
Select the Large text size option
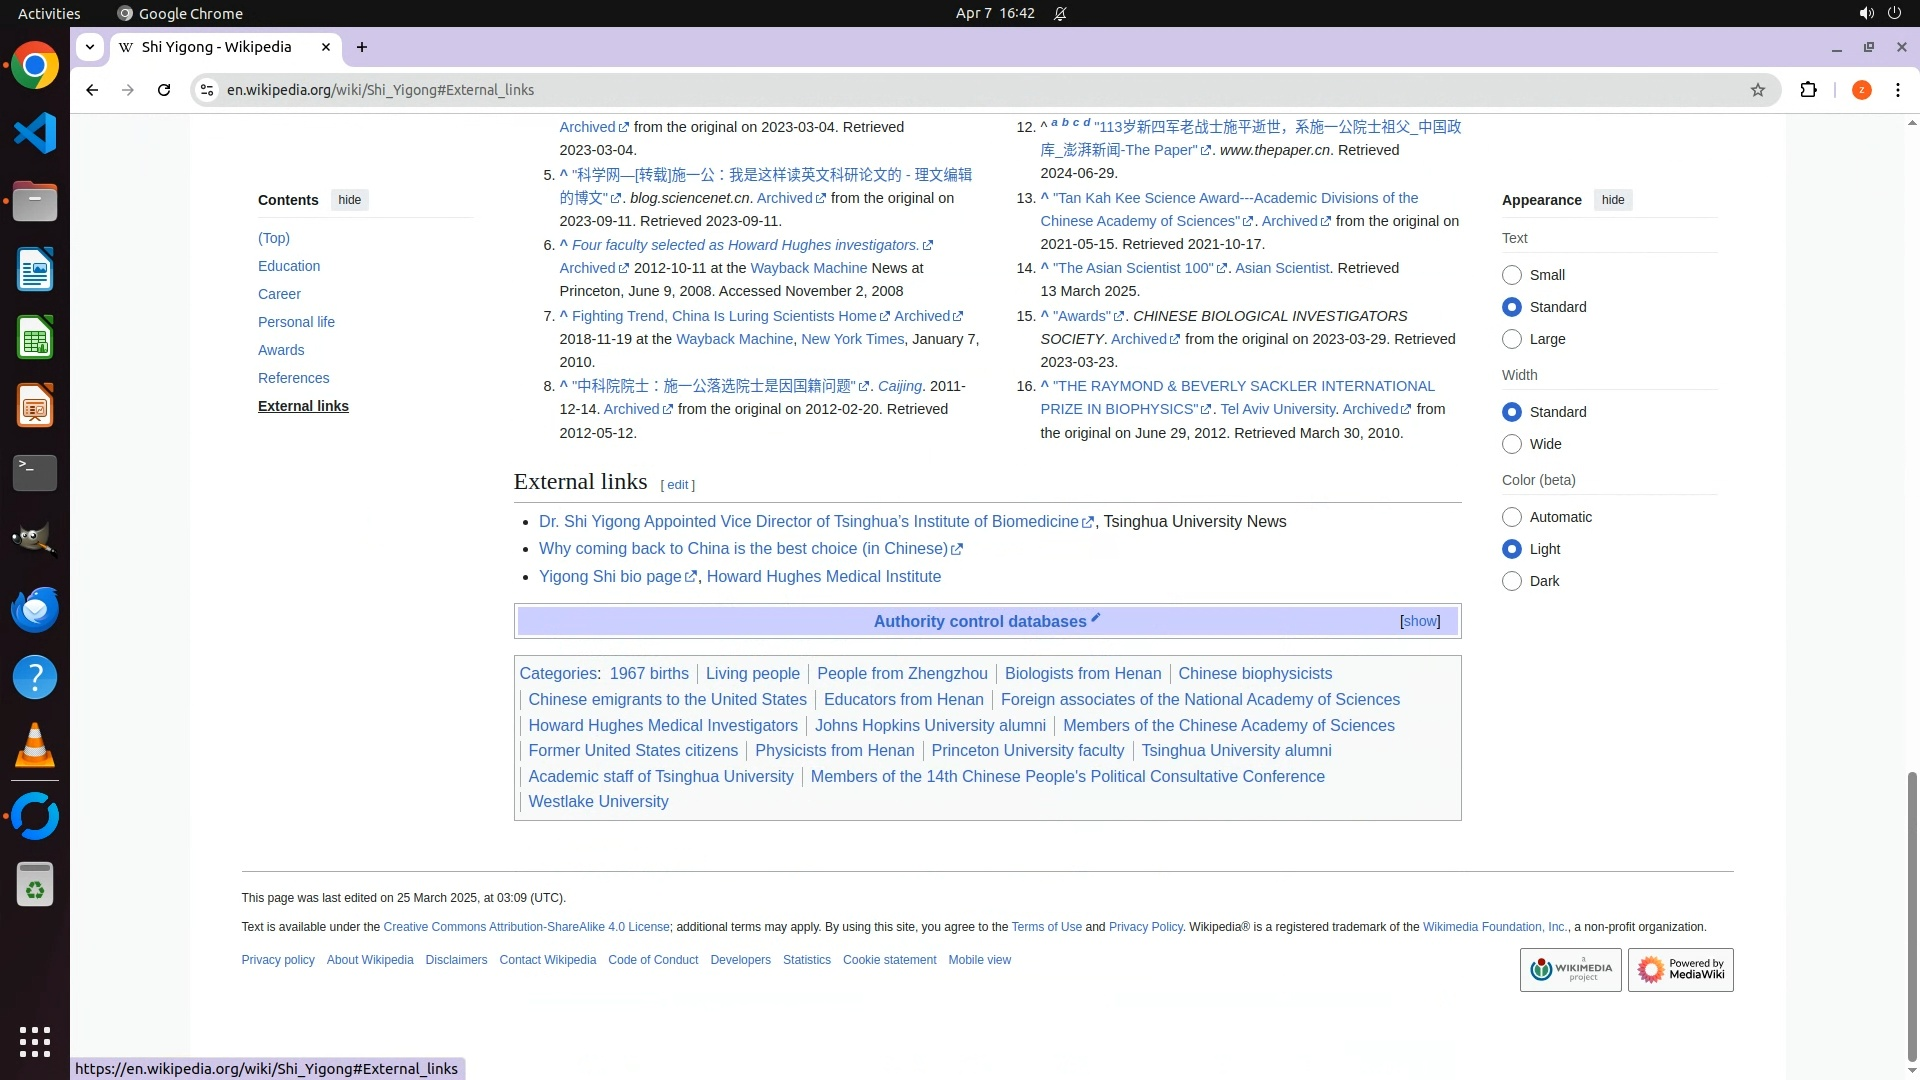(x=1512, y=339)
